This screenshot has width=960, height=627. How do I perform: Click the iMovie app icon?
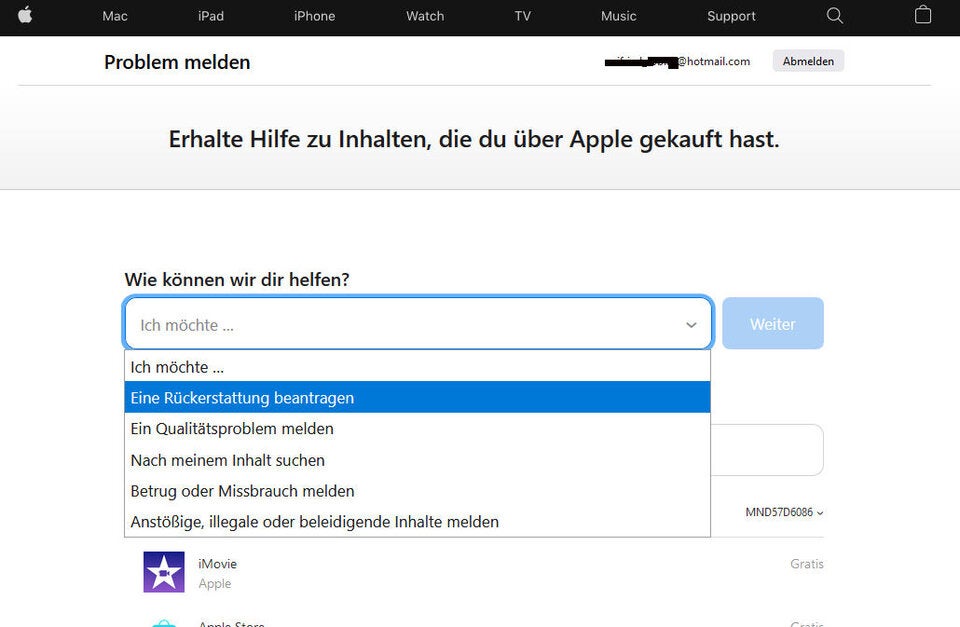click(163, 570)
